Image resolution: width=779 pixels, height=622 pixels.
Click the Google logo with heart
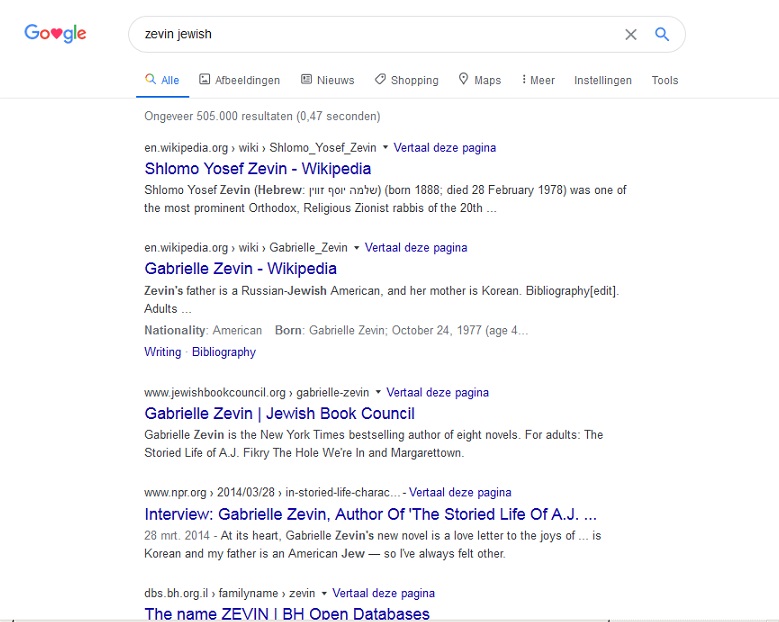tap(55, 33)
